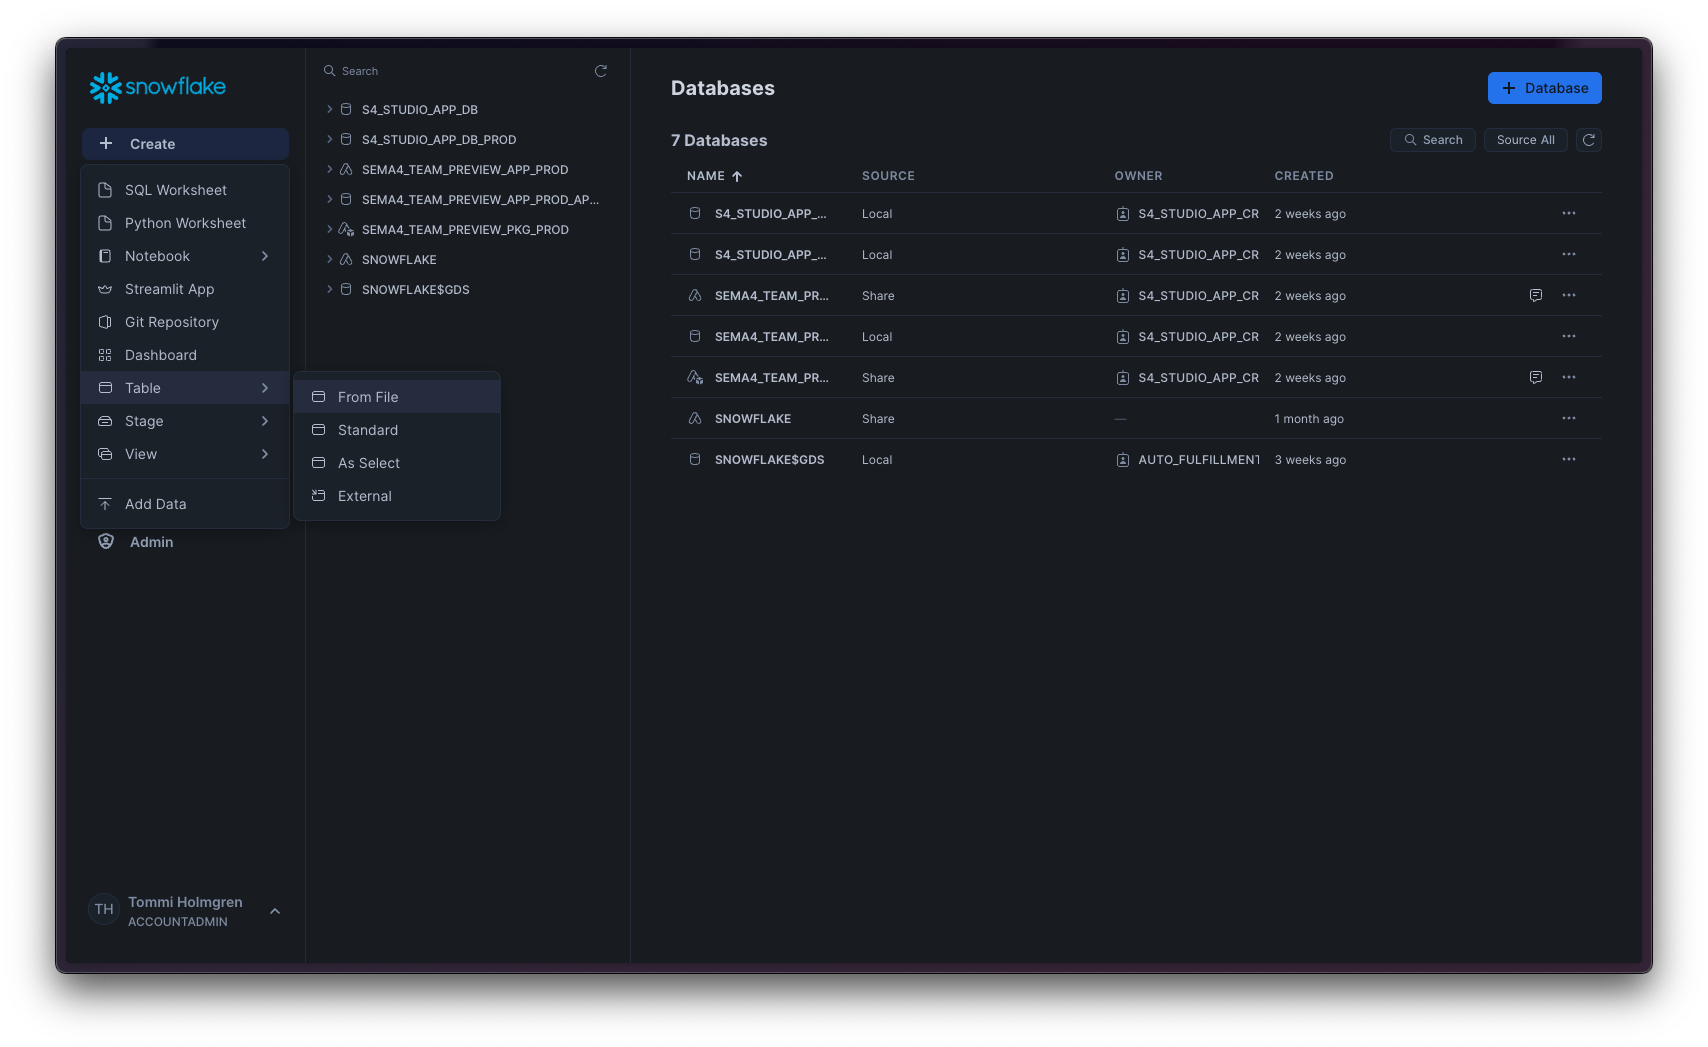Screen dimensions: 1708x1047
Task: Choose Git Repository option
Action: (x=185, y=322)
